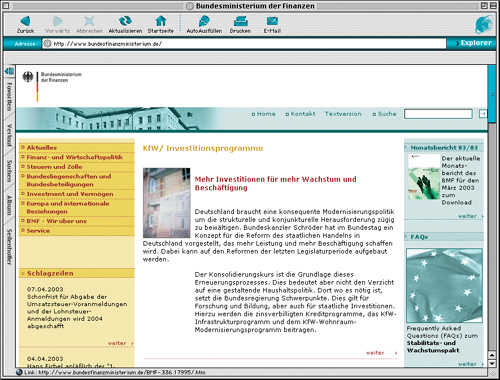
Task: Open the Seitenhalter sidebar tab
Action: pos(9,247)
